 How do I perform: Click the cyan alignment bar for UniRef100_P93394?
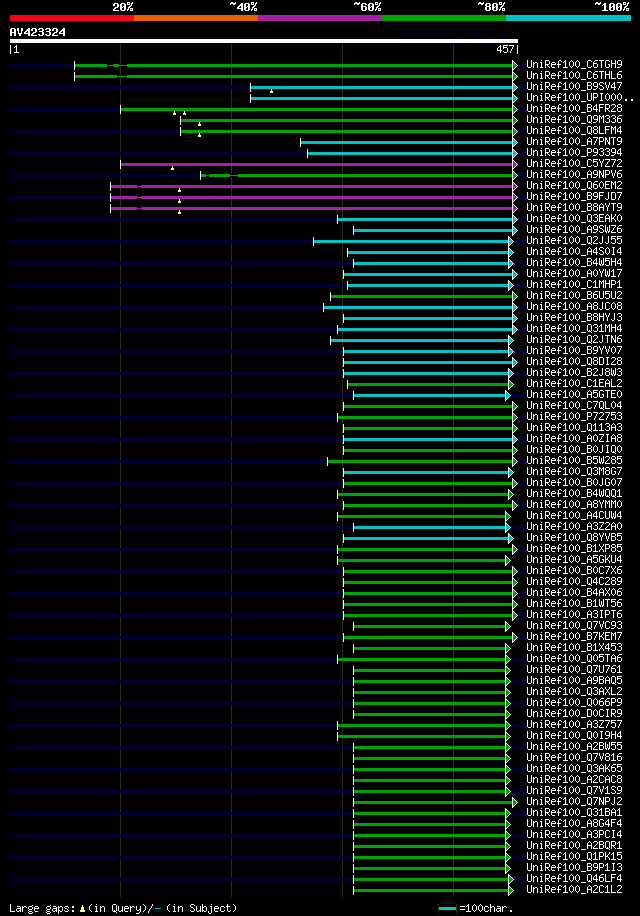click(x=410, y=153)
